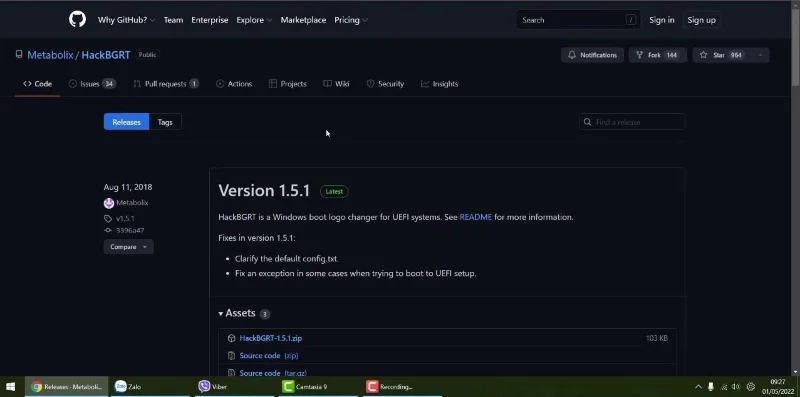Viewport: 800px width, 397px height.
Task: Click the Notifications bell button
Action: (x=592, y=55)
